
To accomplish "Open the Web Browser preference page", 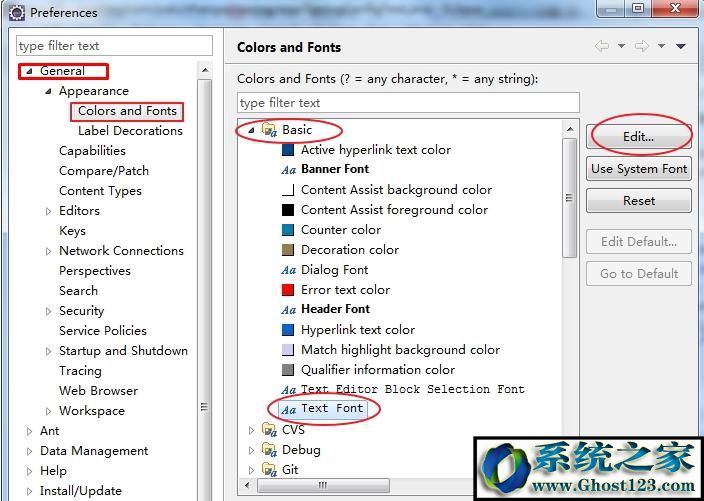I will (98, 391).
